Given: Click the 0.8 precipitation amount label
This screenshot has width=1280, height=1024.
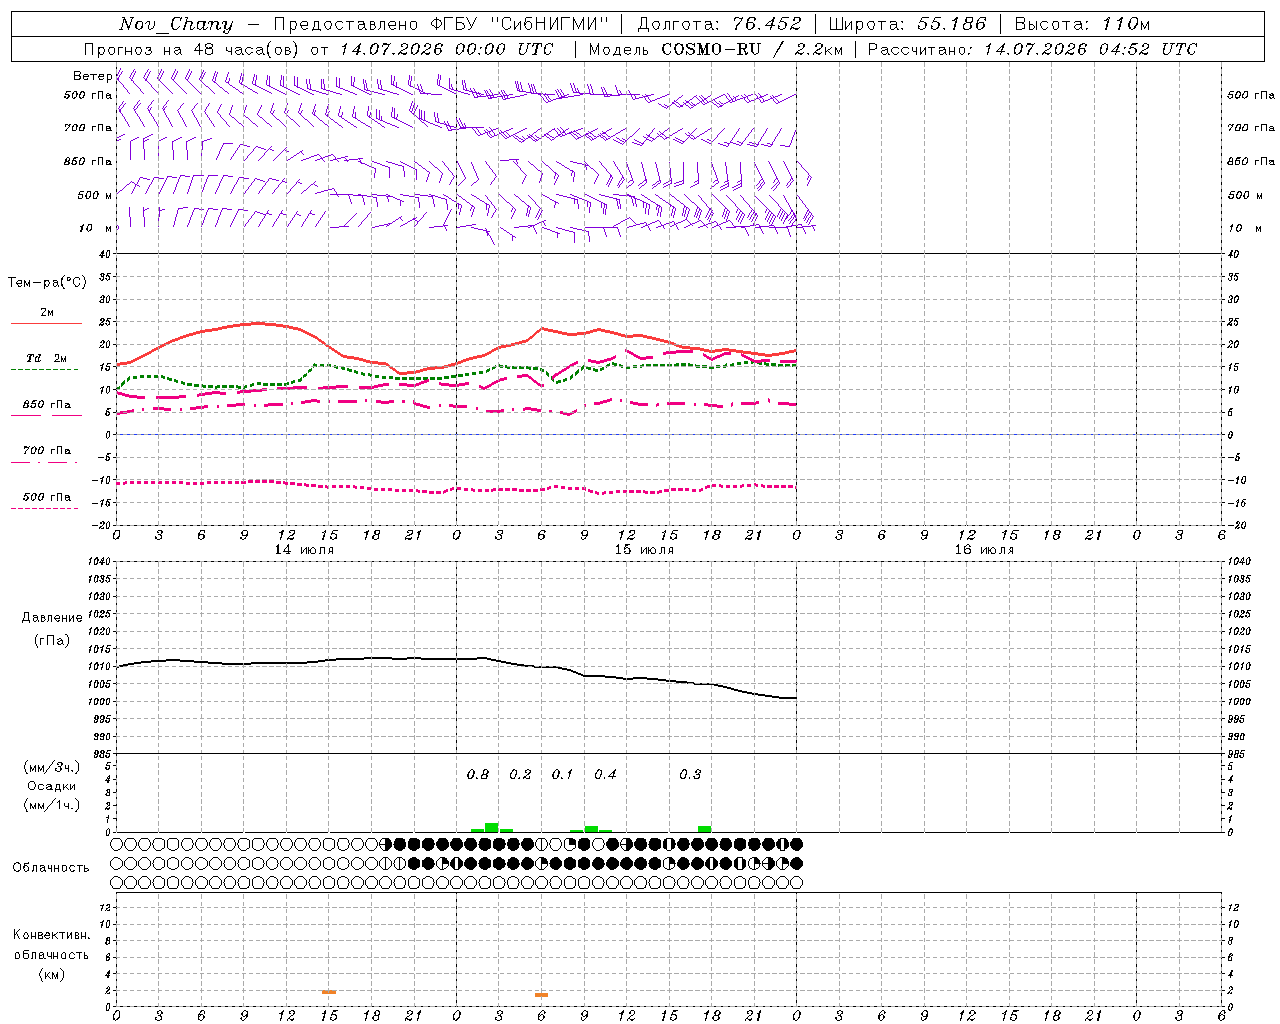Looking at the screenshot, I should [x=478, y=774].
